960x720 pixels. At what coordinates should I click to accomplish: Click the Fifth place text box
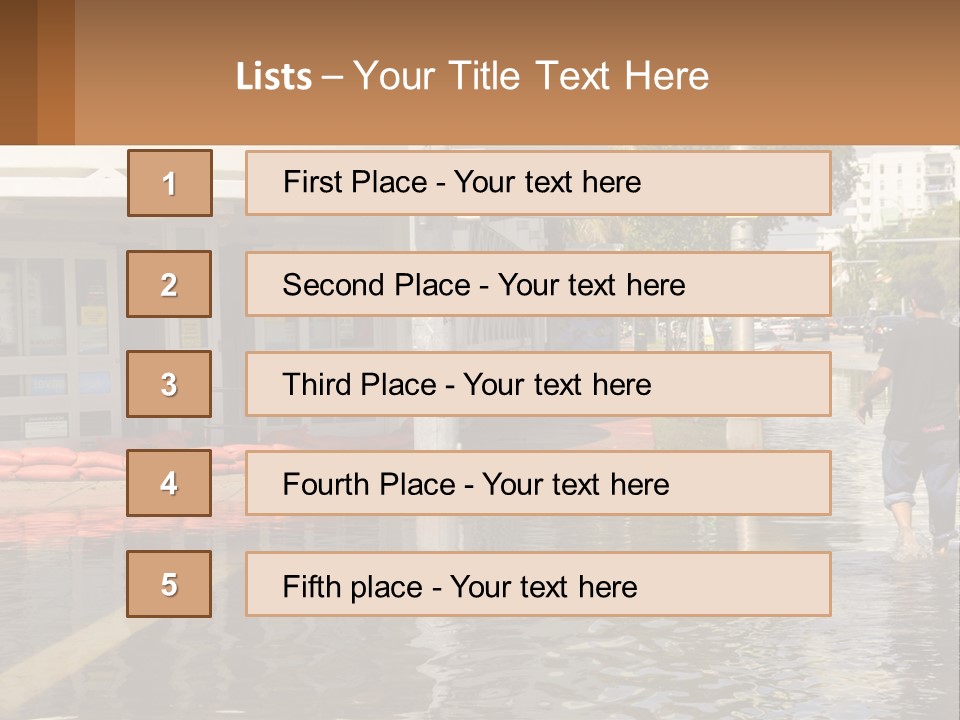(x=538, y=585)
